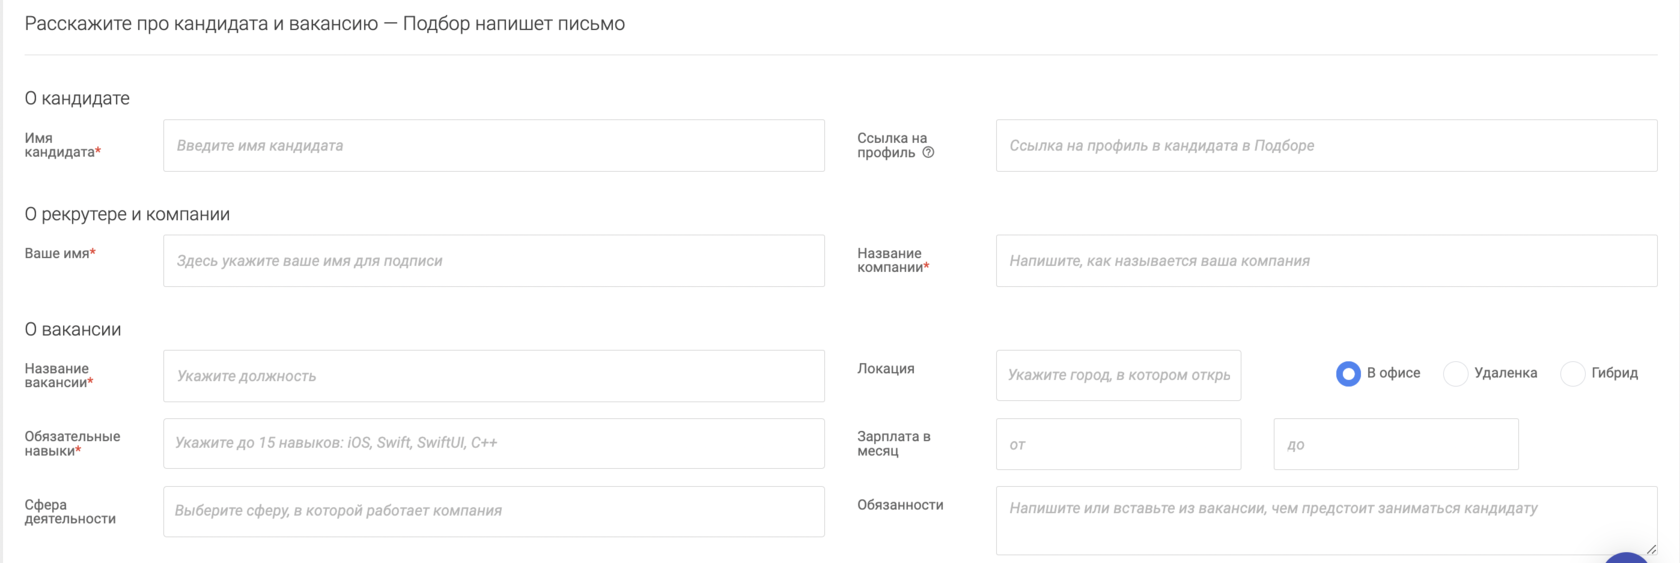1680x563 pixels.
Task: Focus the Название компании input
Action: [1326, 261]
